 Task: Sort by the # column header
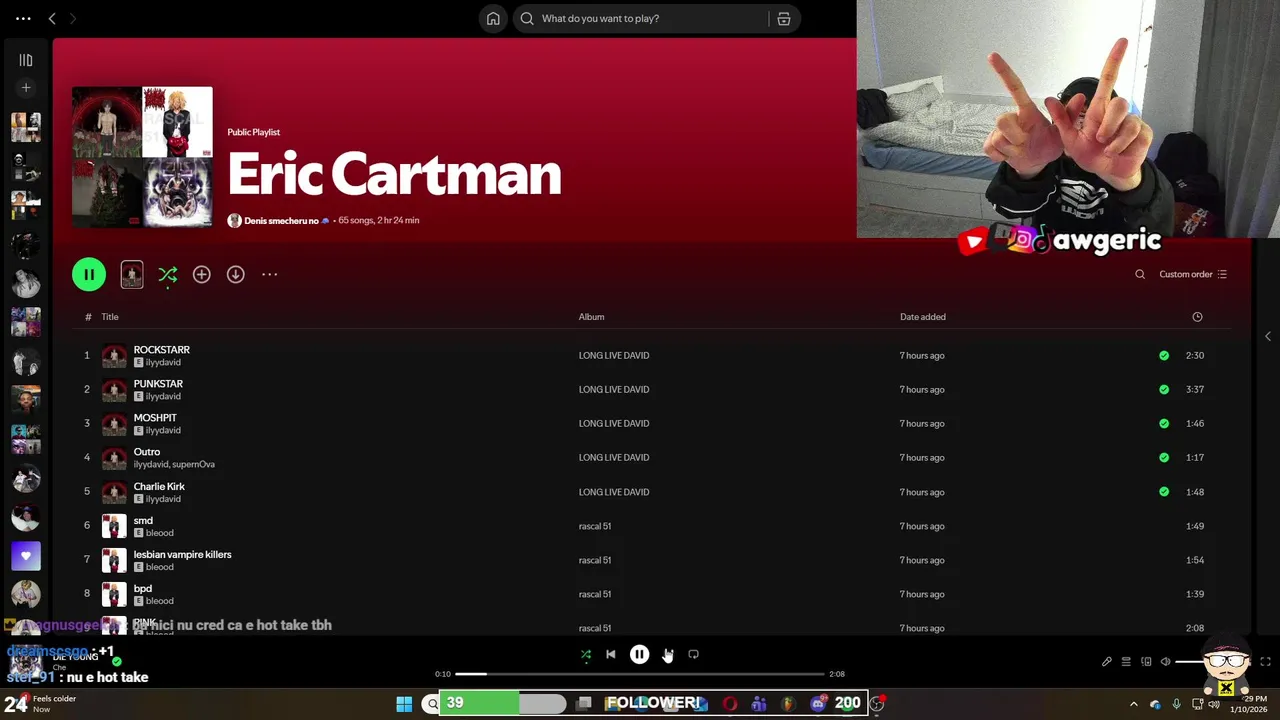click(x=88, y=317)
